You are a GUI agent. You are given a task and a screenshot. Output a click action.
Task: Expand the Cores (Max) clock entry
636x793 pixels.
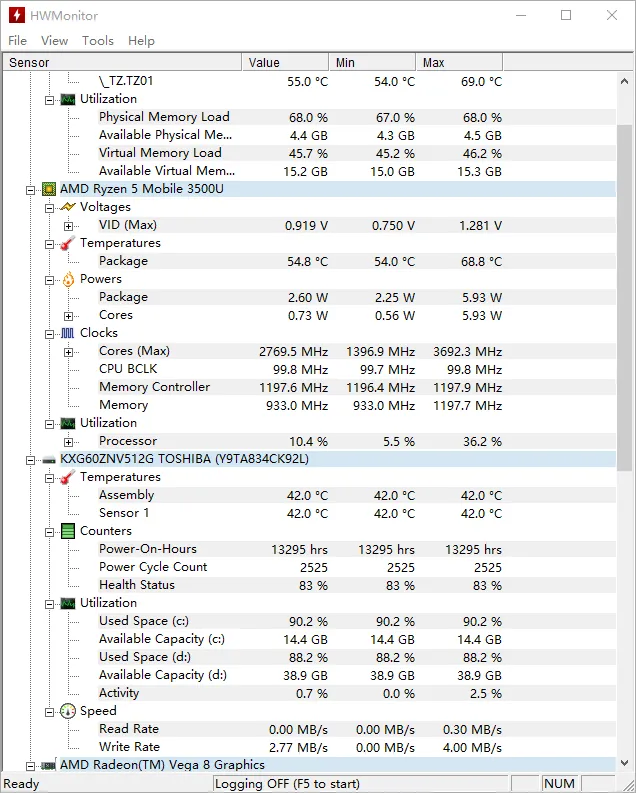(68, 352)
